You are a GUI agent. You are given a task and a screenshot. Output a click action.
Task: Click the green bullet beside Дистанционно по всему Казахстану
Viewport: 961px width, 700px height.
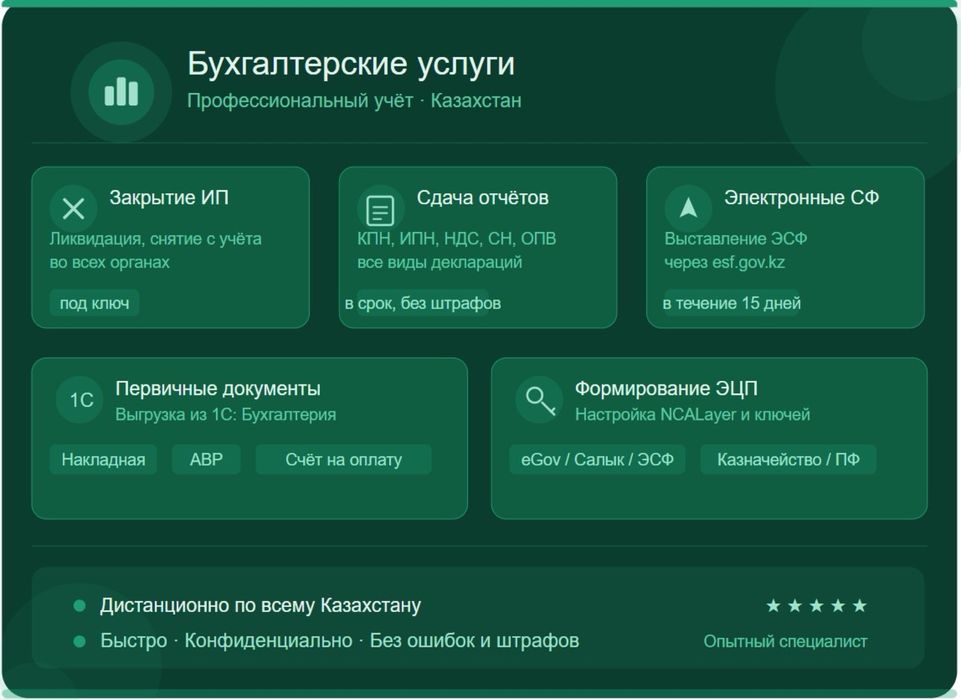79,606
